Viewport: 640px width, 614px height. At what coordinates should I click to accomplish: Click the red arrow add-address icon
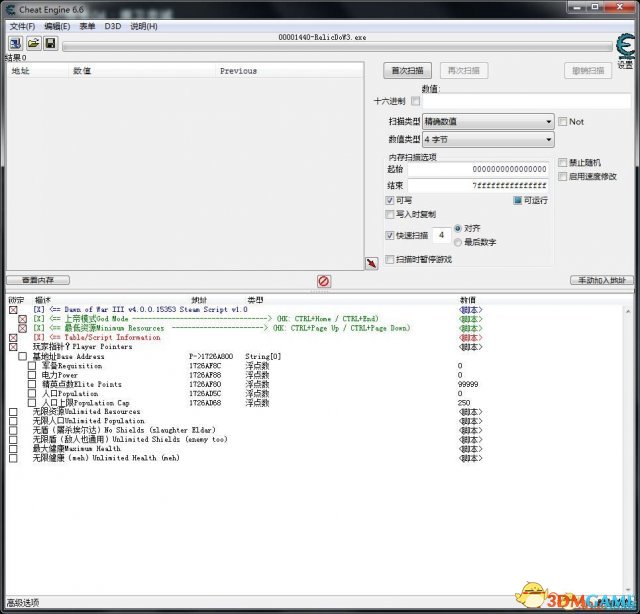point(371,263)
